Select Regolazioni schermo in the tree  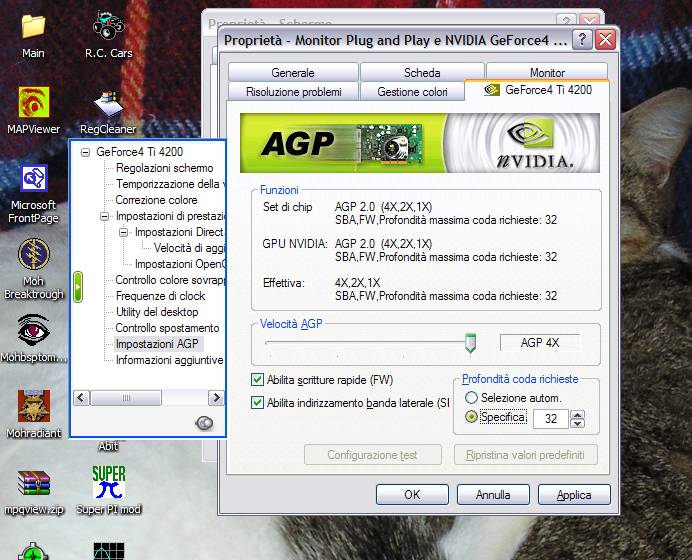click(x=164, y=168)
